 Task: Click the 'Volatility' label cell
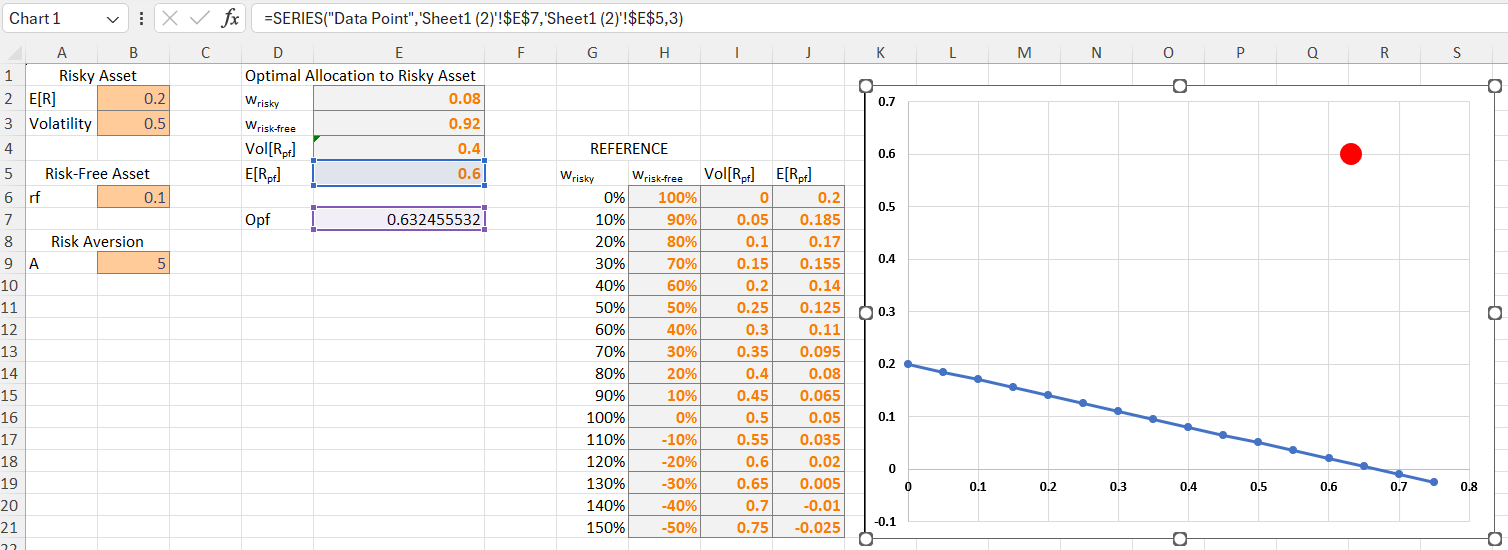point(61,124)
